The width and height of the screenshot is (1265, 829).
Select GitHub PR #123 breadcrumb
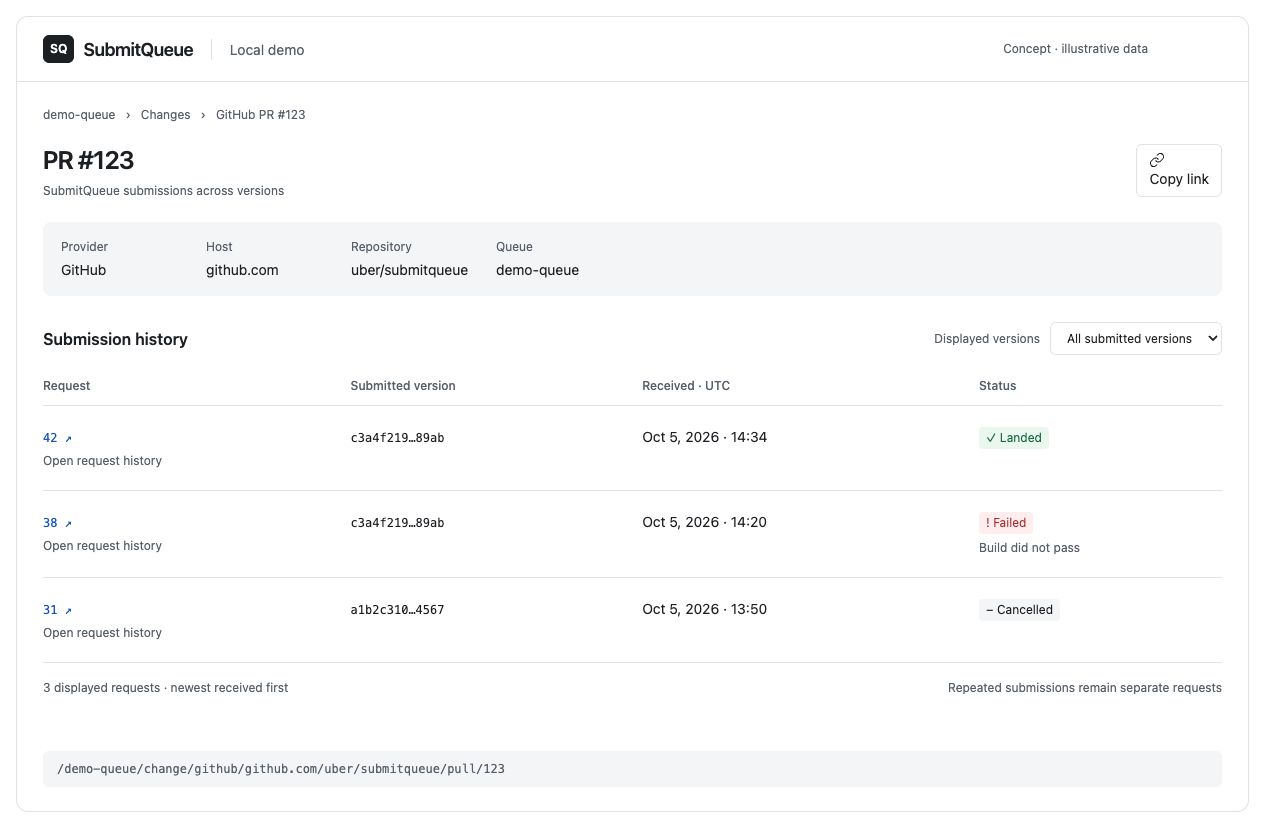pyautogui.click(x=261, y=115)
